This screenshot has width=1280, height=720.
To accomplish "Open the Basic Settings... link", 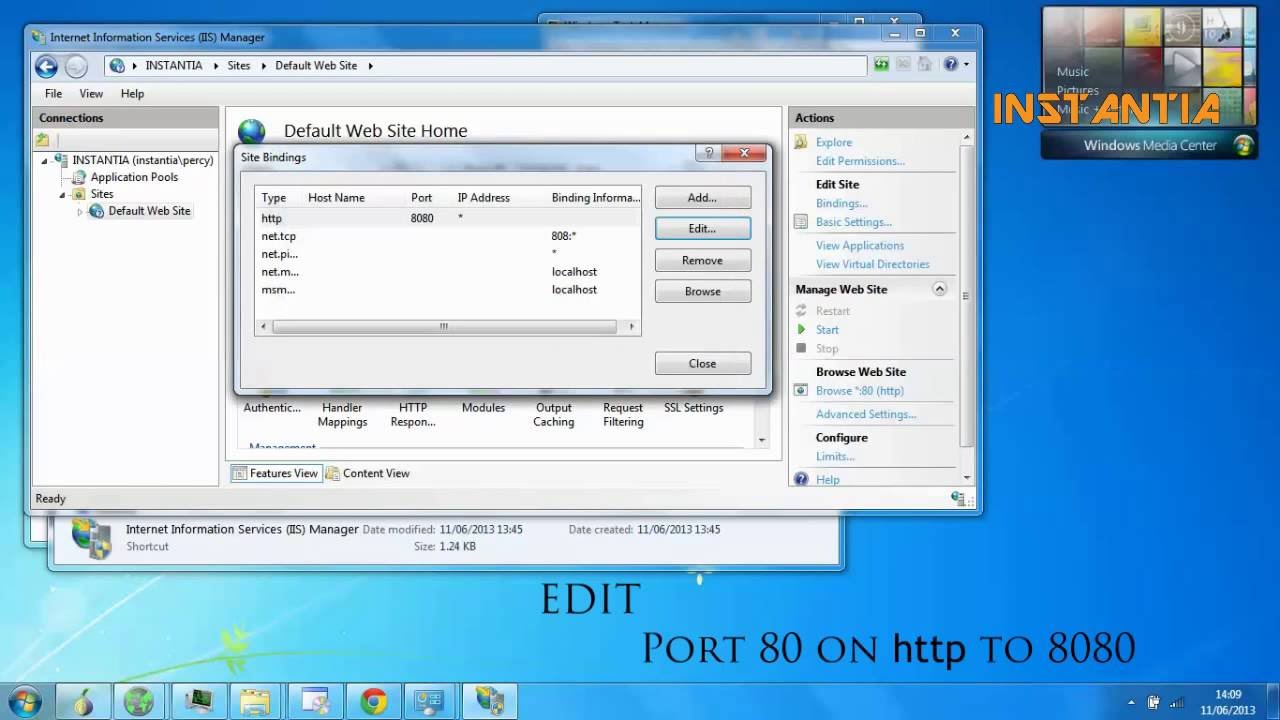I will click(853, 222).
